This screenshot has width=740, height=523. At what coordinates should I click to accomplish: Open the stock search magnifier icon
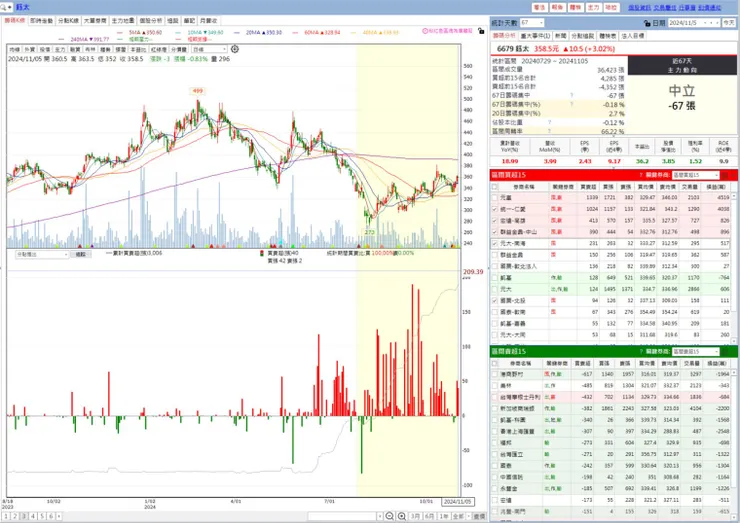(3, 7)
